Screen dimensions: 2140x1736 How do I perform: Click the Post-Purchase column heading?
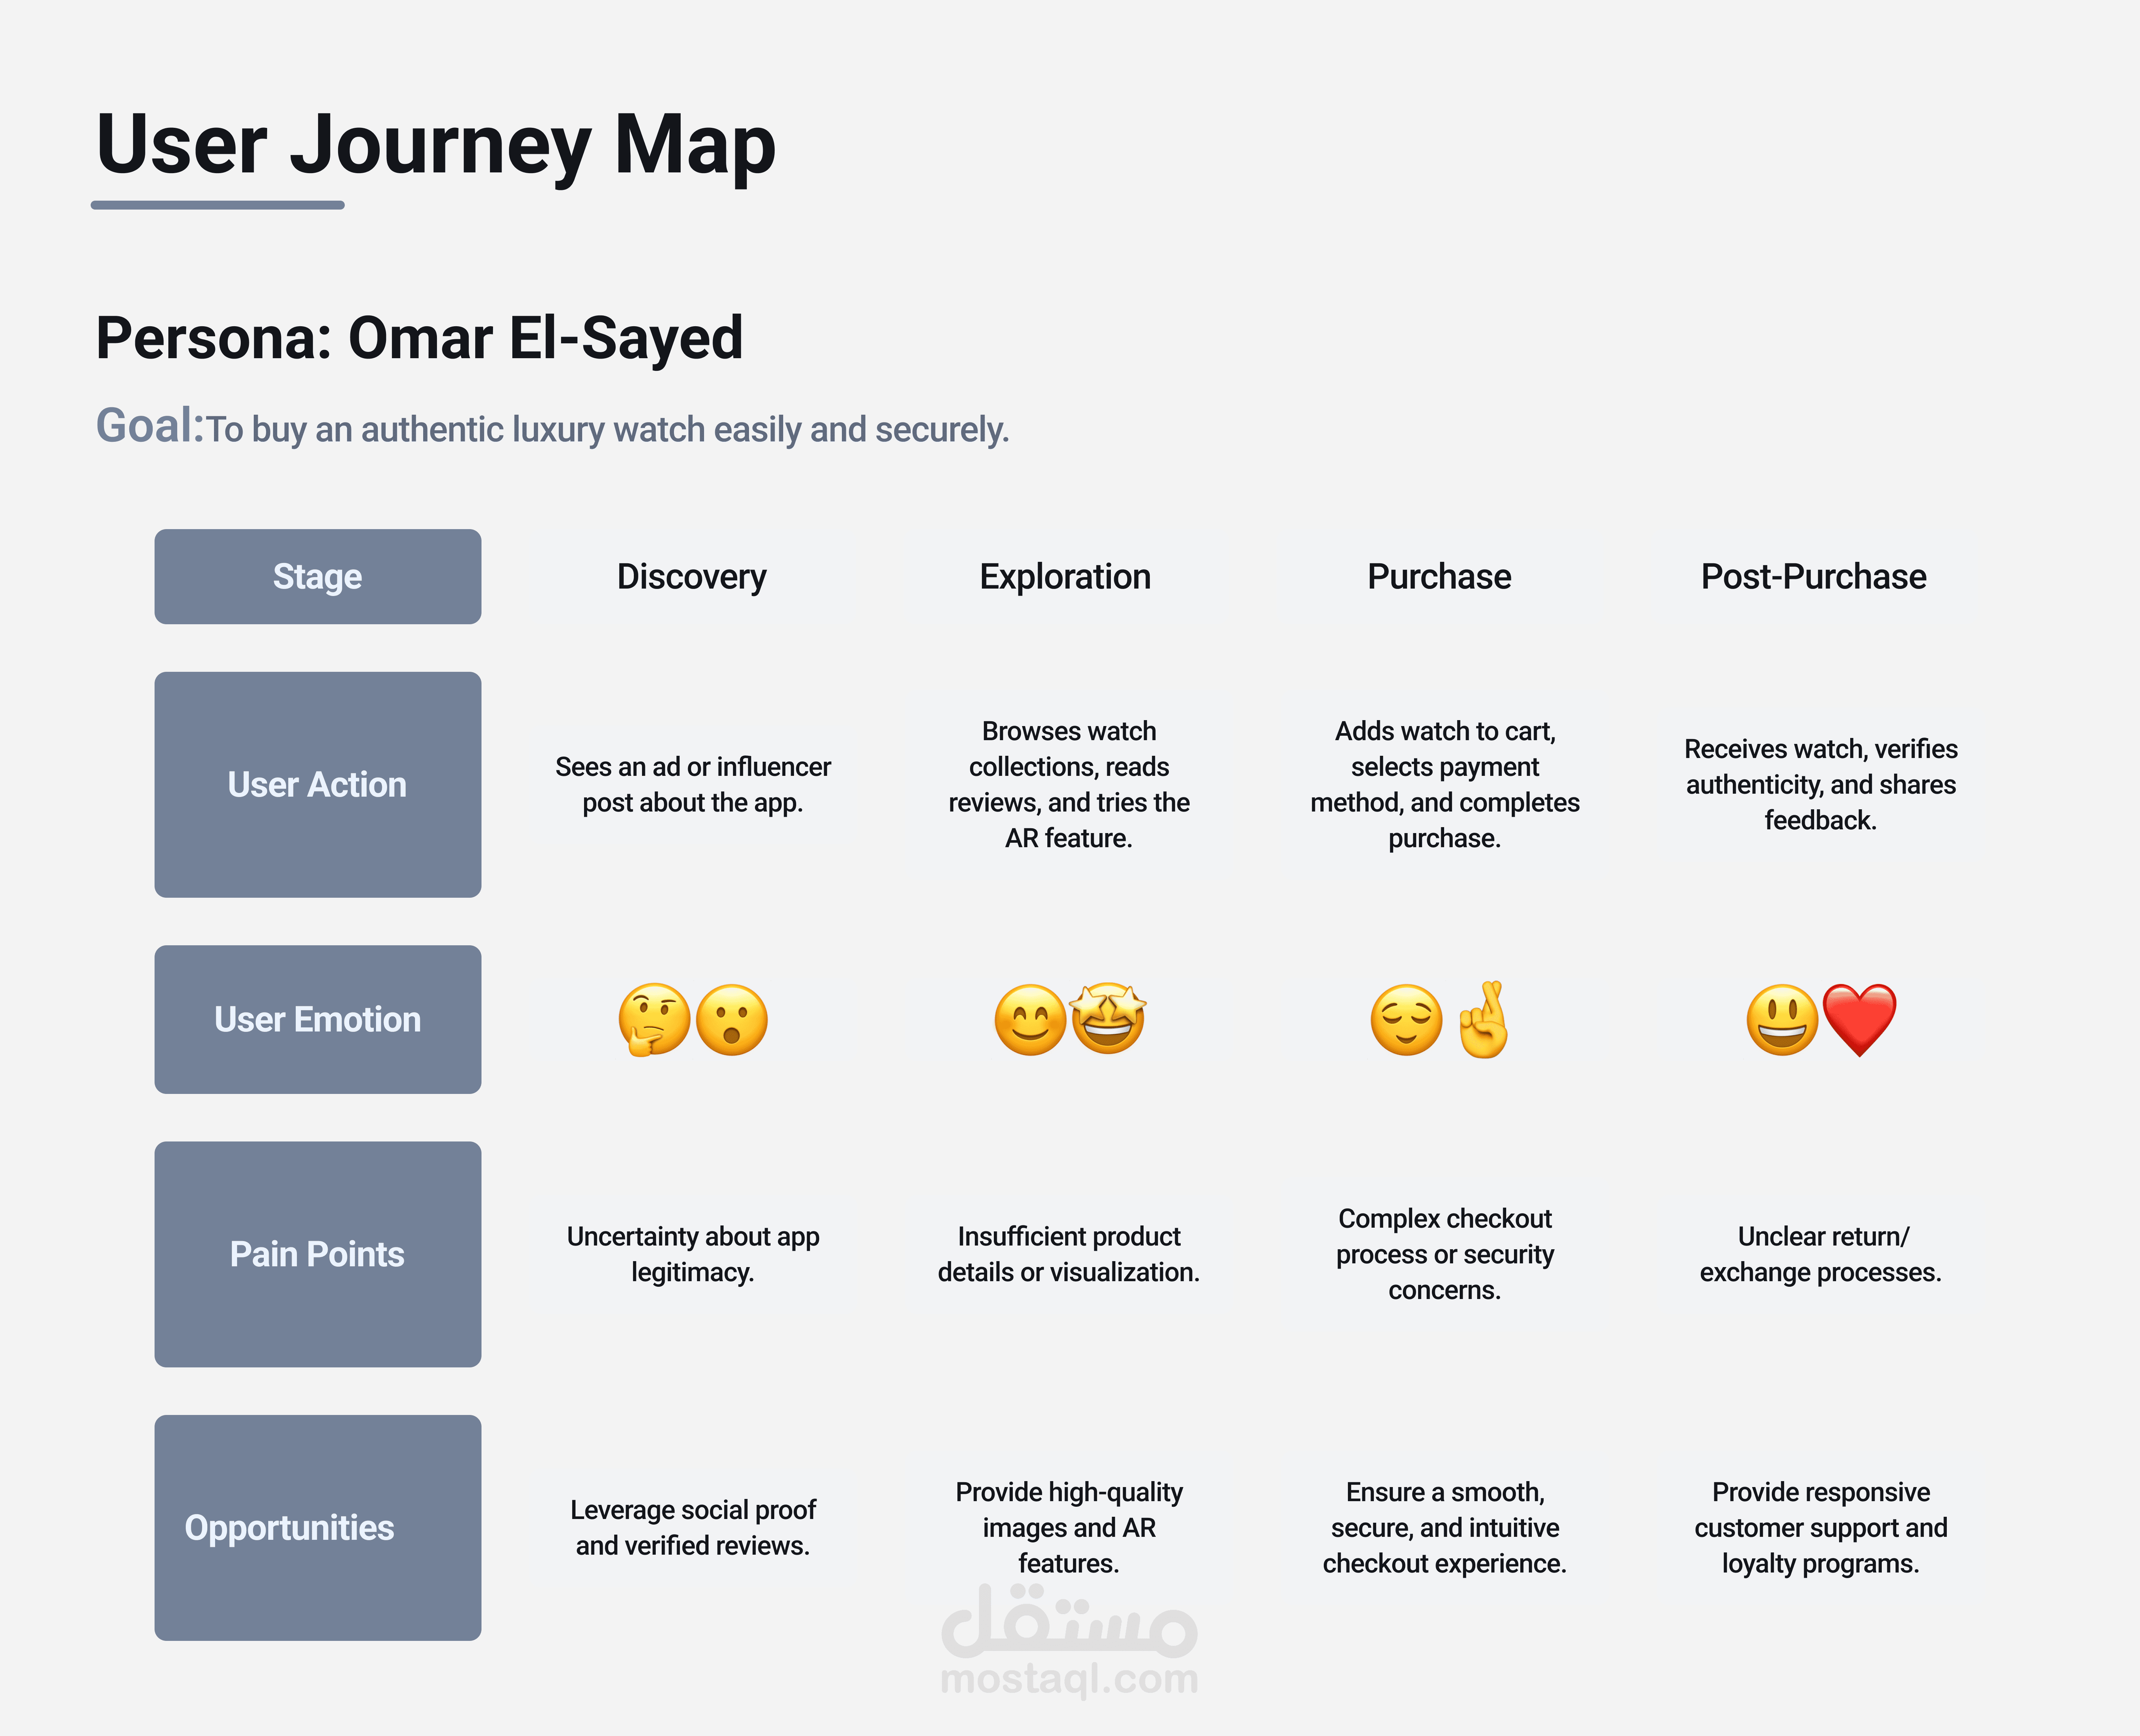click(1814, 577)
